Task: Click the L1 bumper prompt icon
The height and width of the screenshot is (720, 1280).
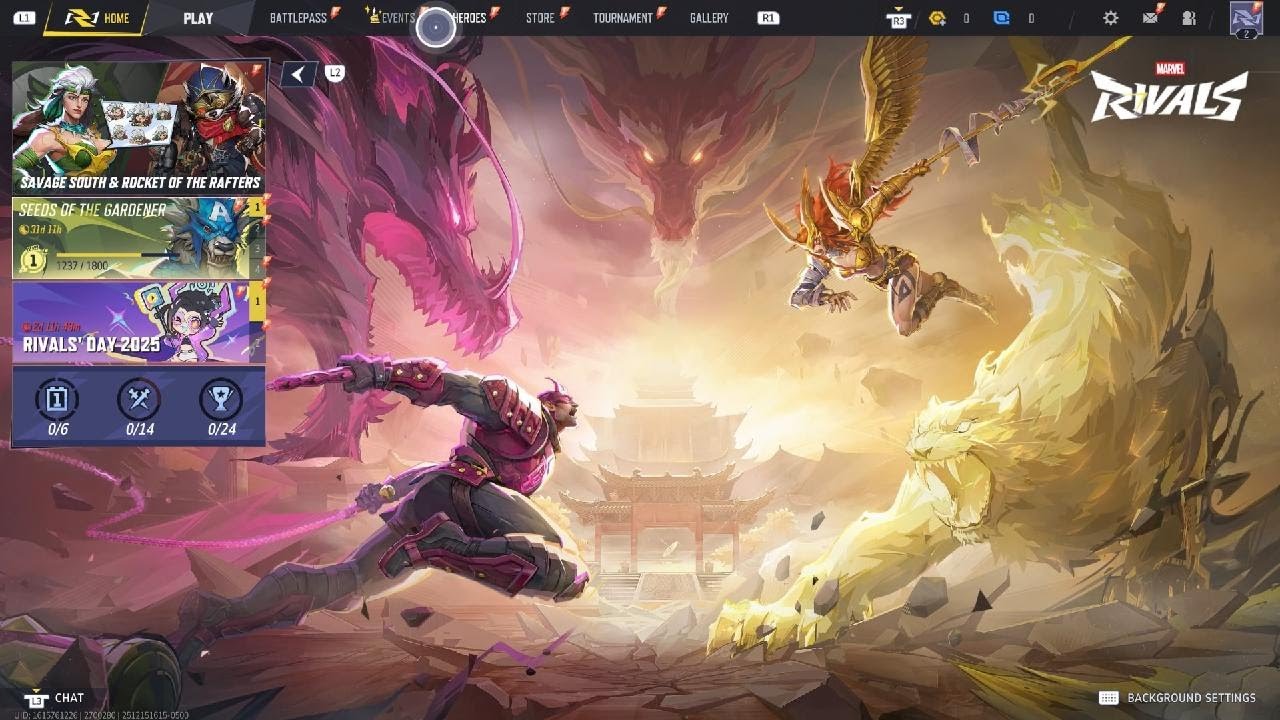Action: click(25, 18)
